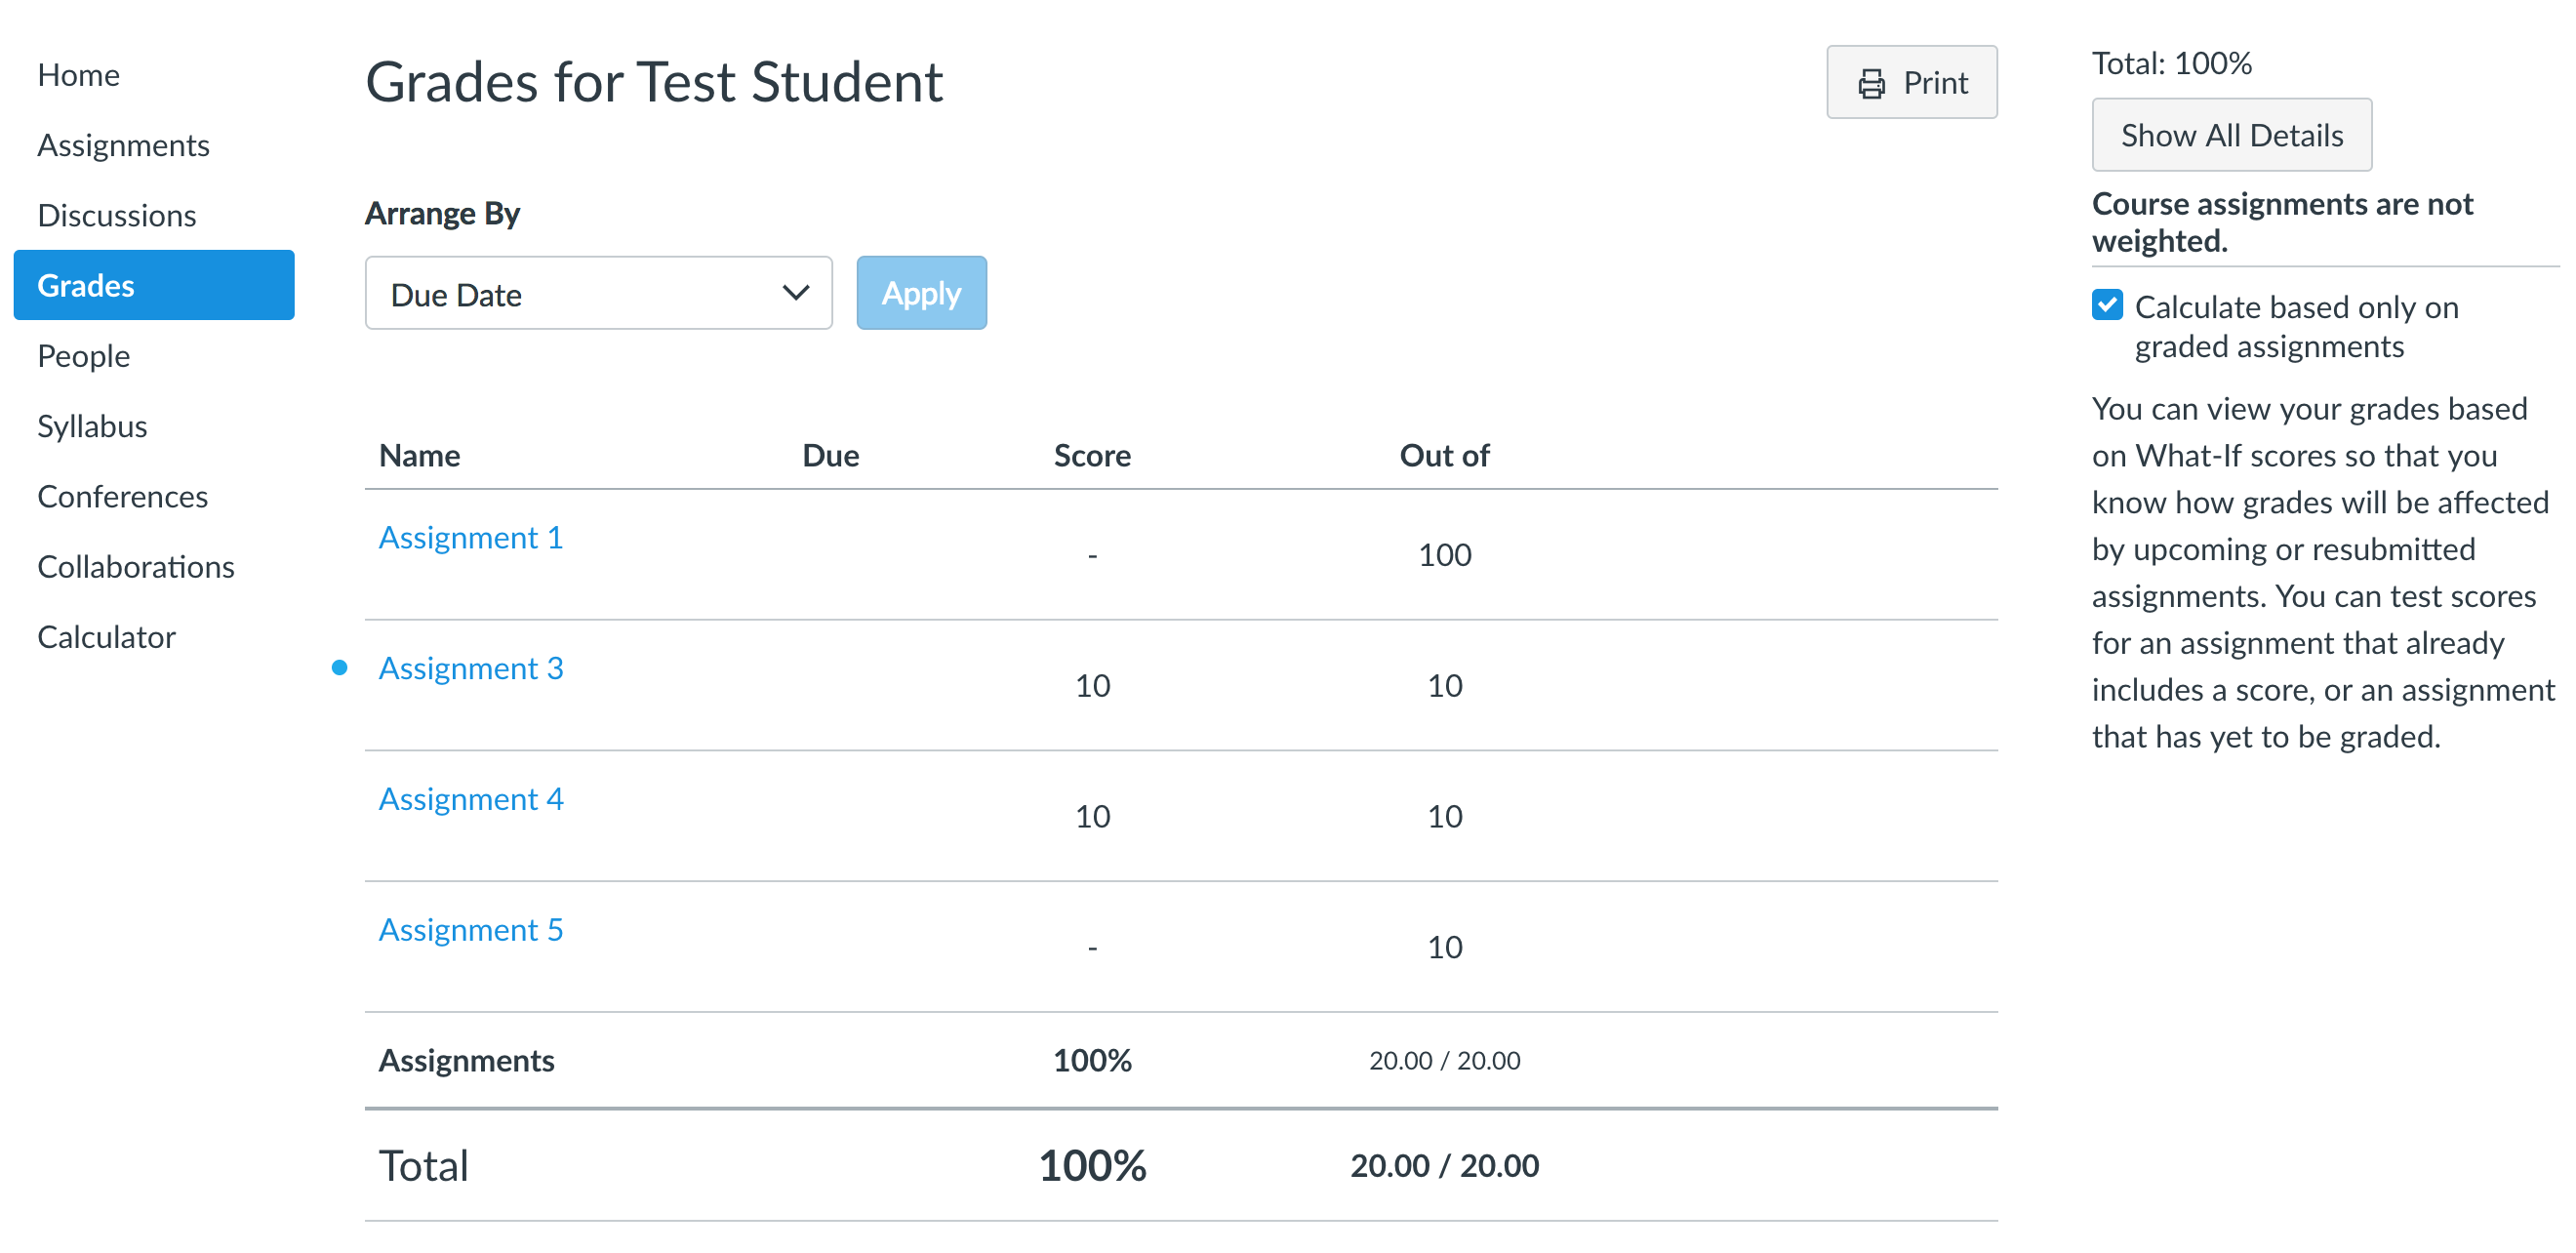Open Discussions in the sidebar

click(x=116, y=215)
